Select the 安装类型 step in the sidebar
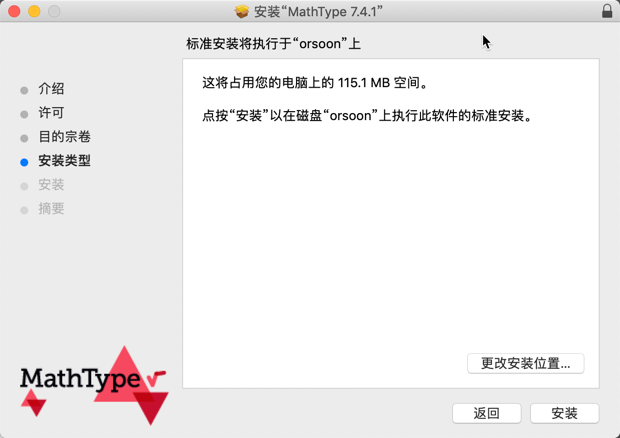 click(x=64, y=160)
